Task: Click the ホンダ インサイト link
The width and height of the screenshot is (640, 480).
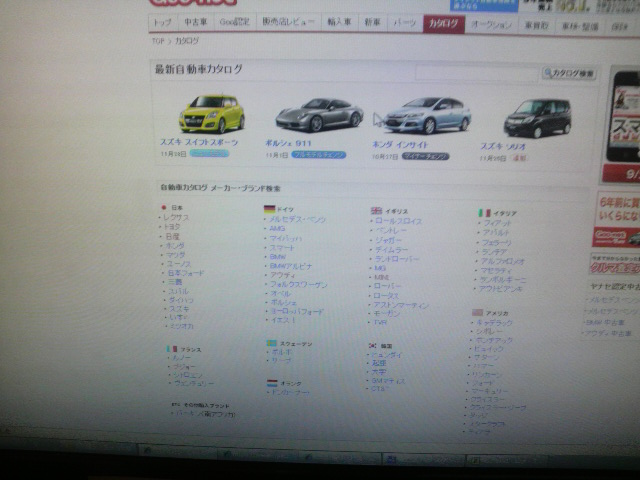Action: pyautogui.click(x=400, y=144)
